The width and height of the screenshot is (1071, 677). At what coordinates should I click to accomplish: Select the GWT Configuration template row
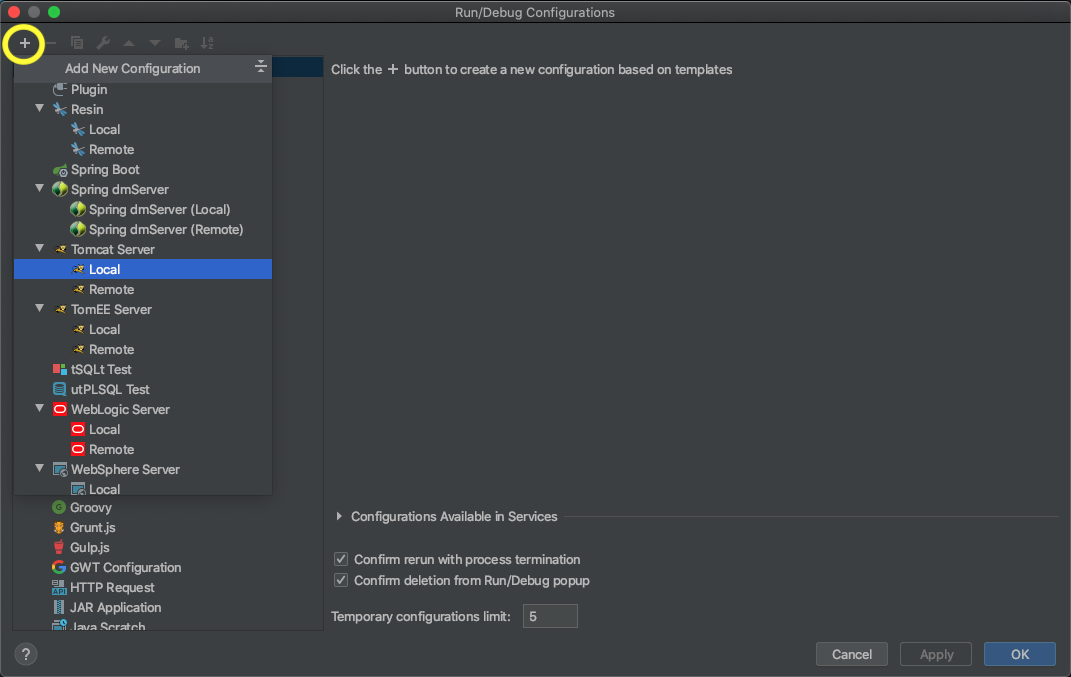(167, 567)
